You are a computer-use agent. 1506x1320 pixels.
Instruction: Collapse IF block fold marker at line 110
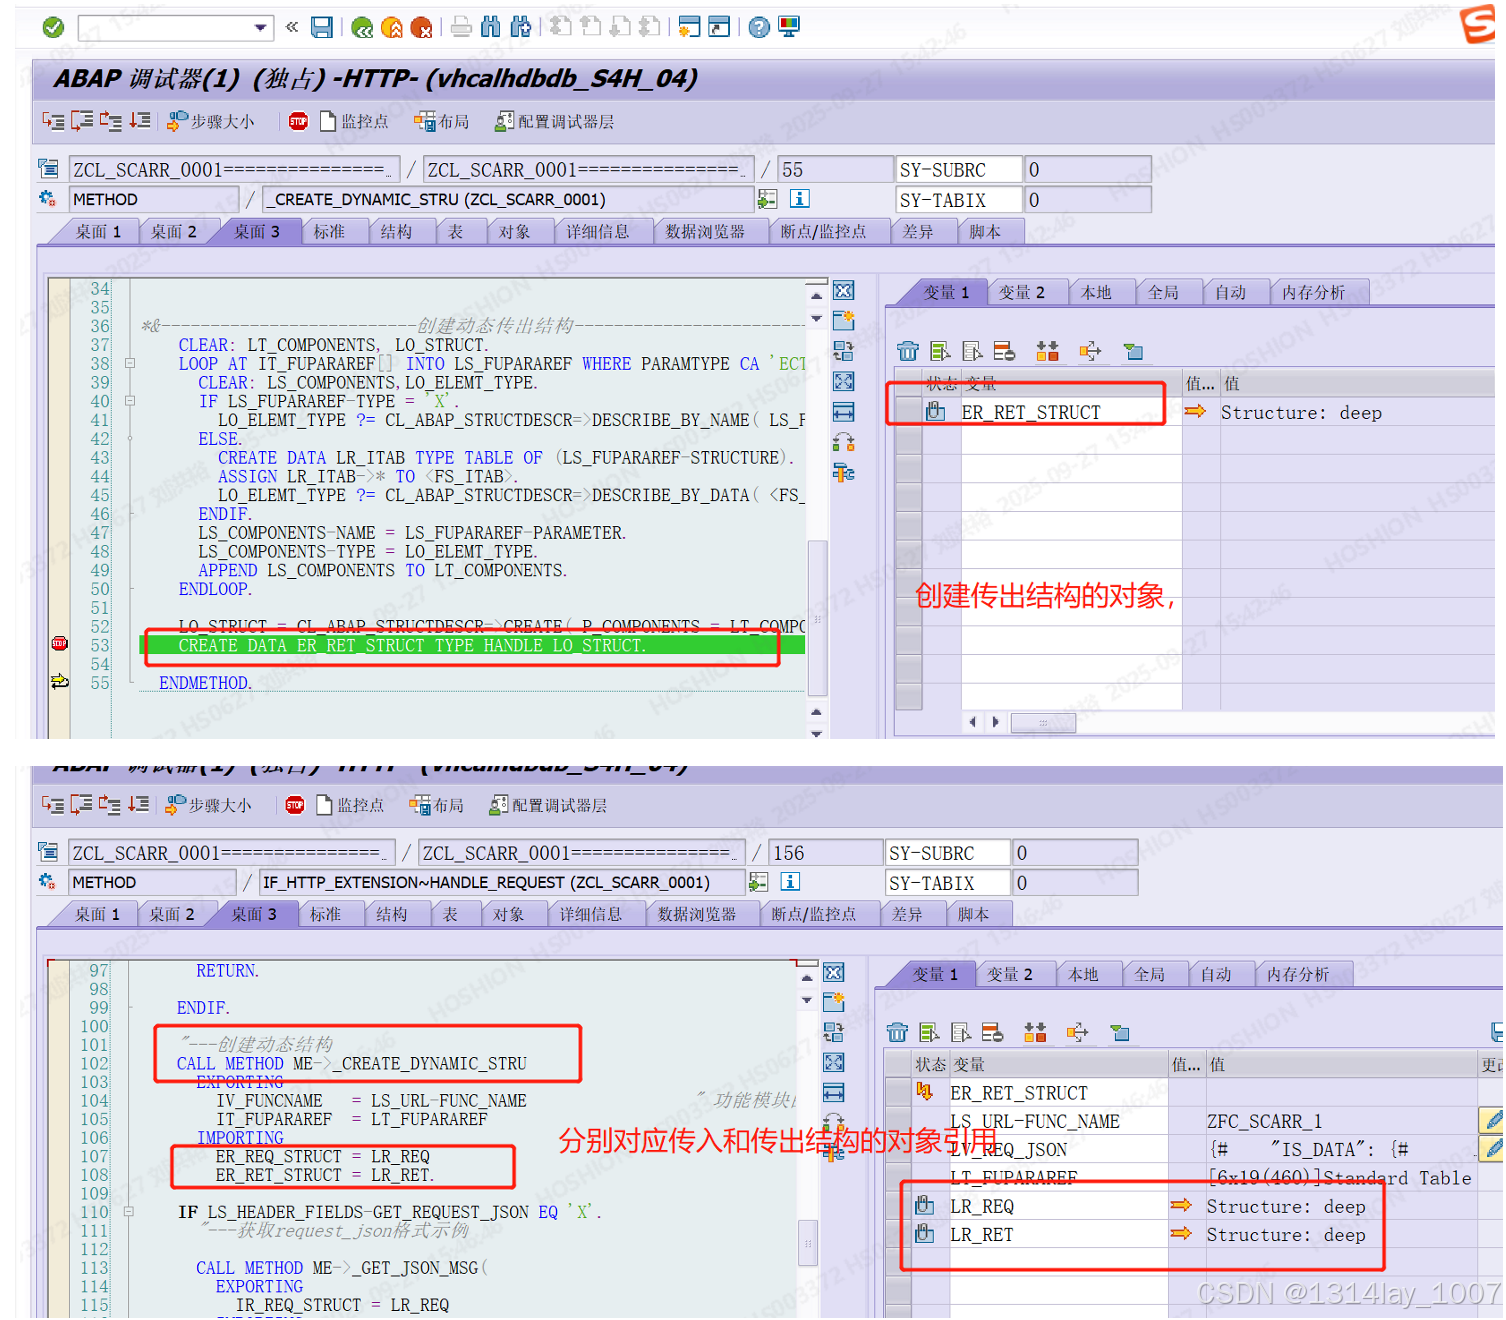(129, 1212)
